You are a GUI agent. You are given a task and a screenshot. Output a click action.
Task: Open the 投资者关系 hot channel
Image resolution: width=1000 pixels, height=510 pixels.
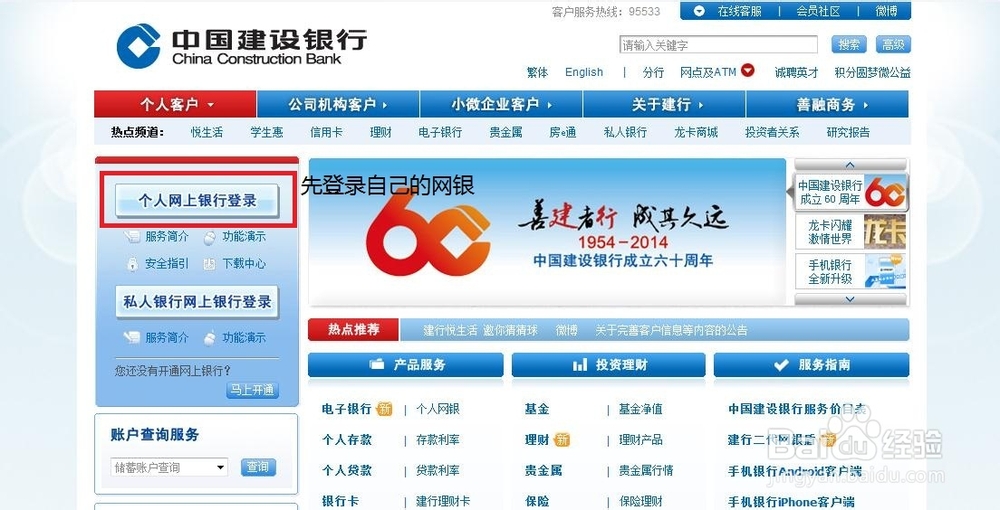pos(772,133)
